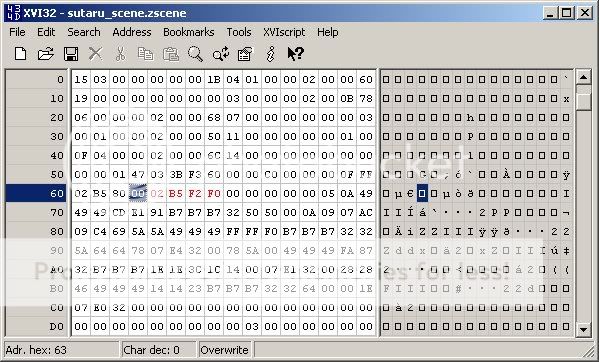Click hex byte 68 in row 20
The image size is (599, 362).
[214, 117]
